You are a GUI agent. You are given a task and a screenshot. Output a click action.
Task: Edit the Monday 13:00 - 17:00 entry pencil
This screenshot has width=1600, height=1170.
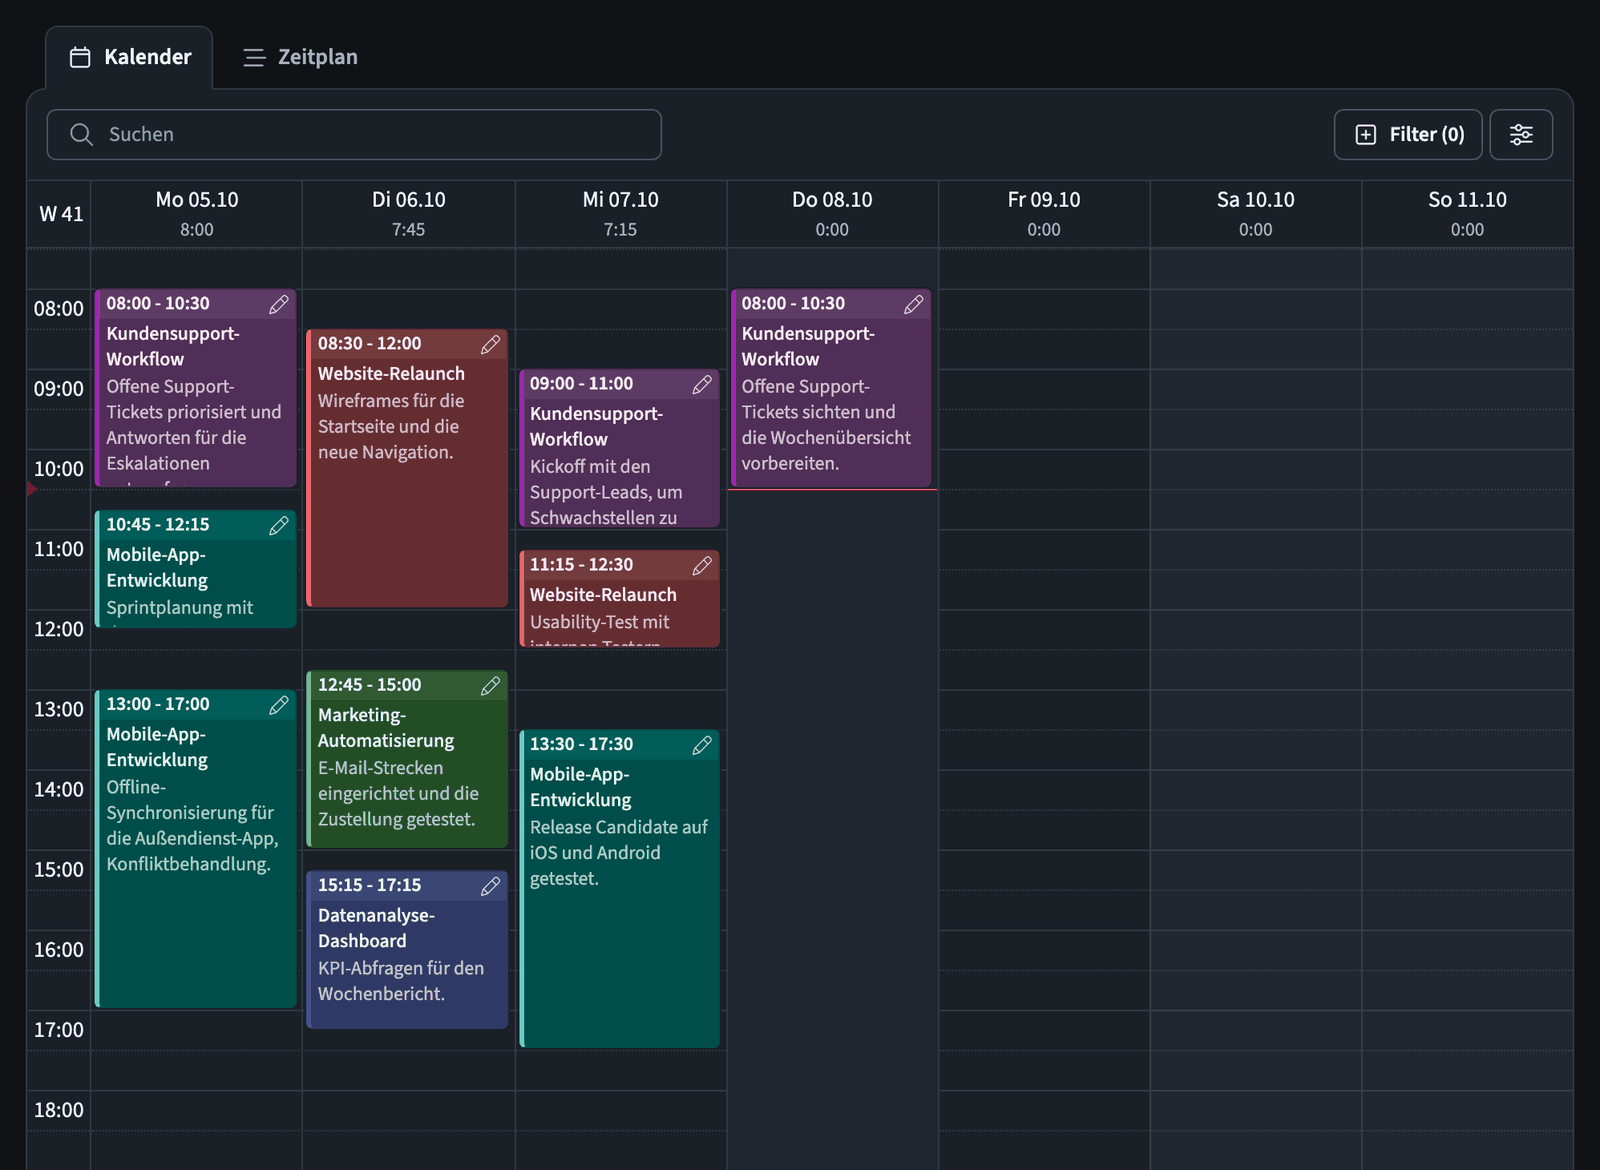click(x=279, y=705)
